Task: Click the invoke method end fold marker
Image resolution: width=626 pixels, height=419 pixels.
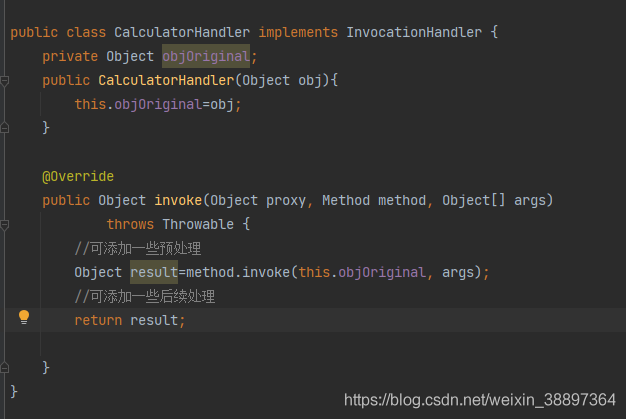Action: [4, 367]
